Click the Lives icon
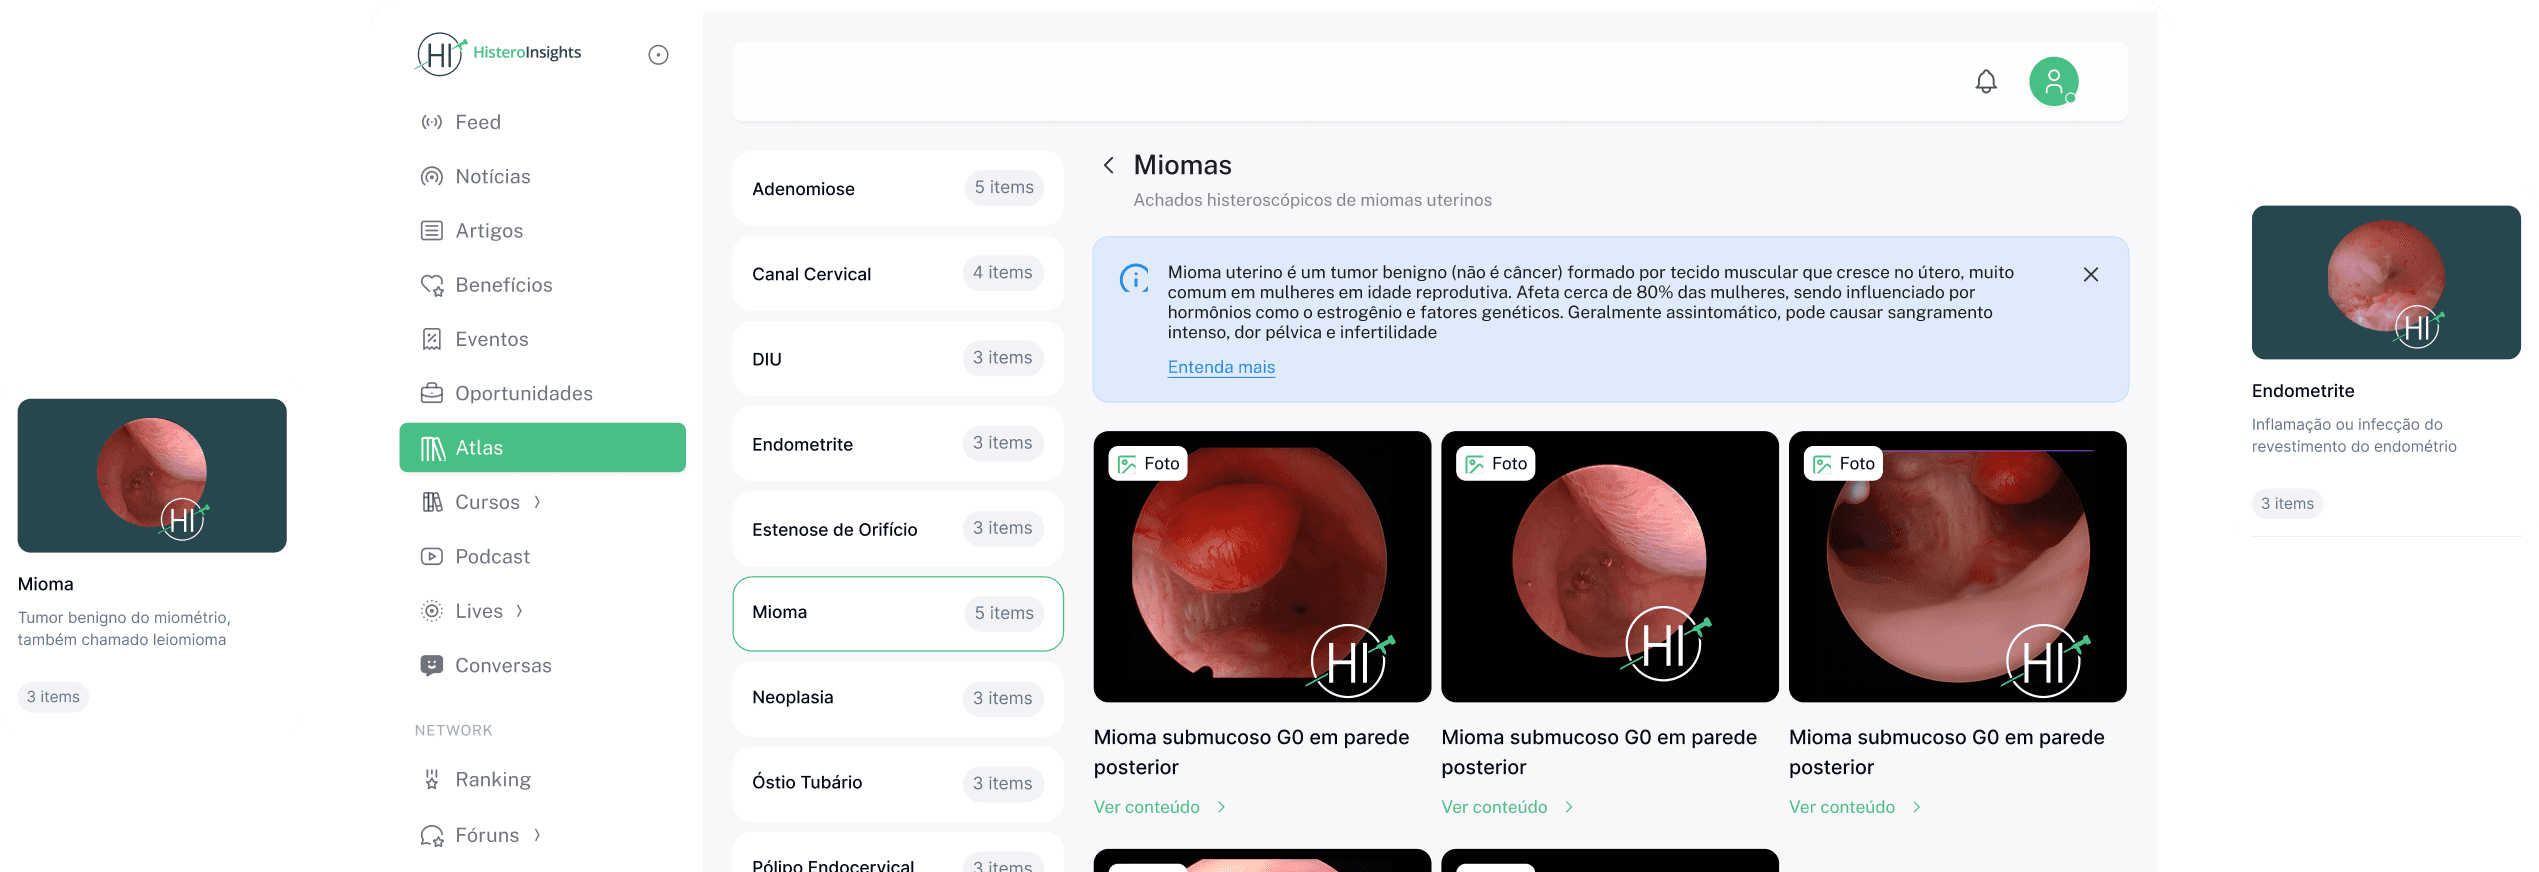Screen dimensions: 2539x872 [x=431, y=611]
